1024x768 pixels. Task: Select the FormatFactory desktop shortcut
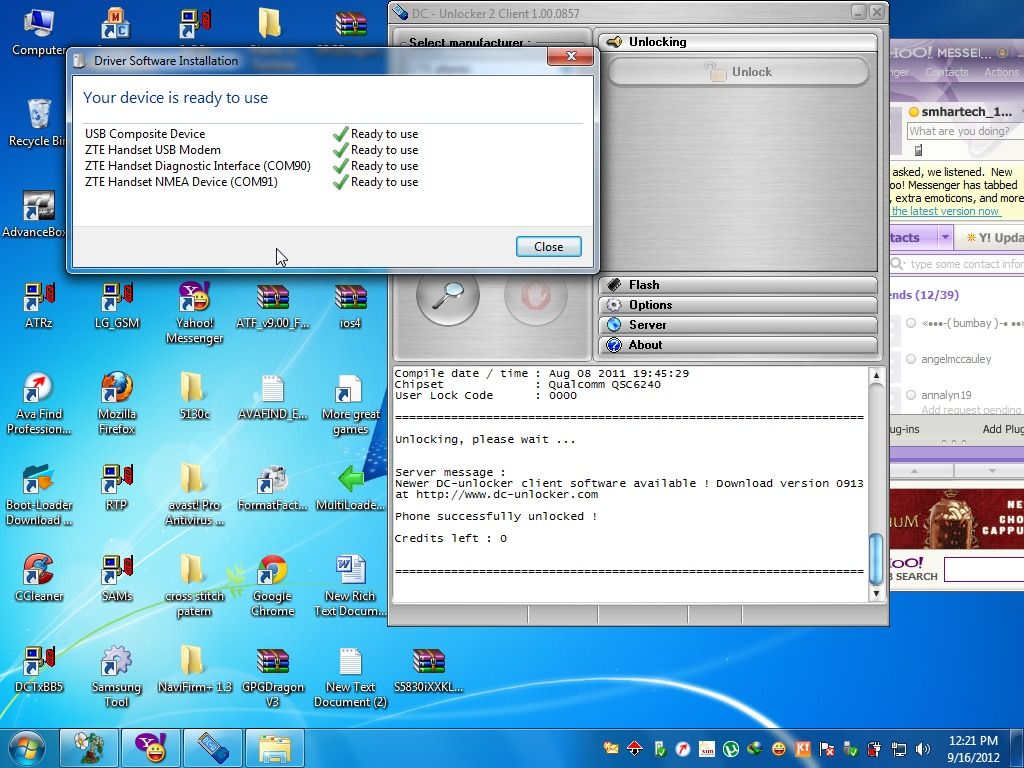coord(272,487)
